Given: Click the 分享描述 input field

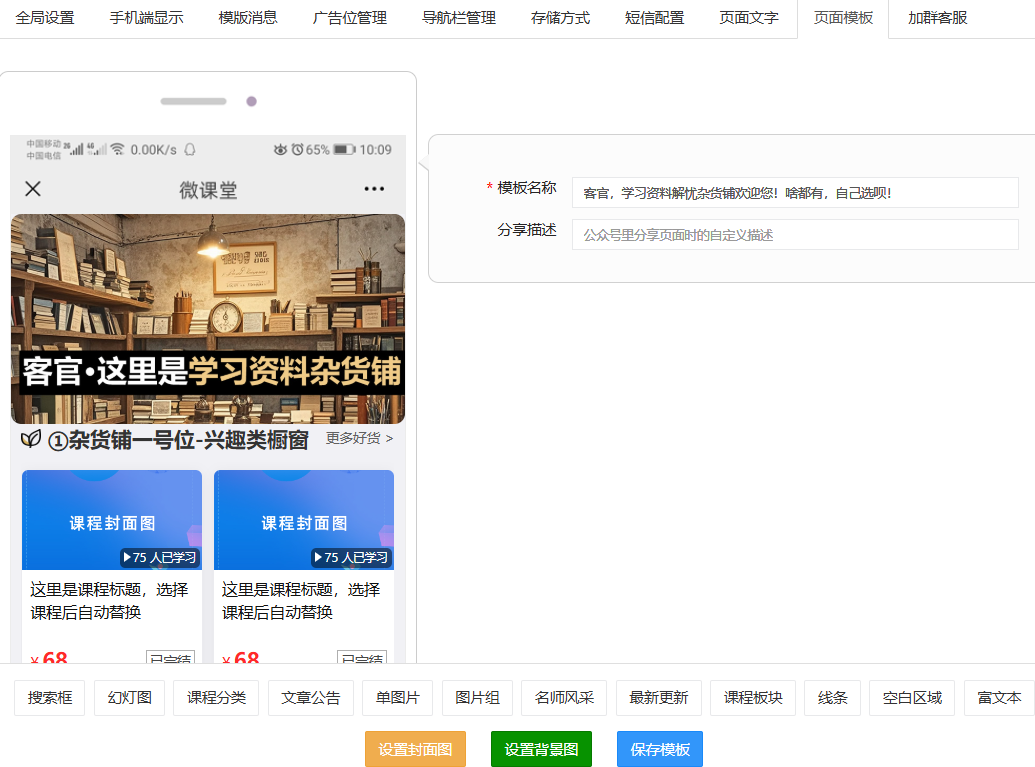Looking at the screenshot, I should 794,235.
